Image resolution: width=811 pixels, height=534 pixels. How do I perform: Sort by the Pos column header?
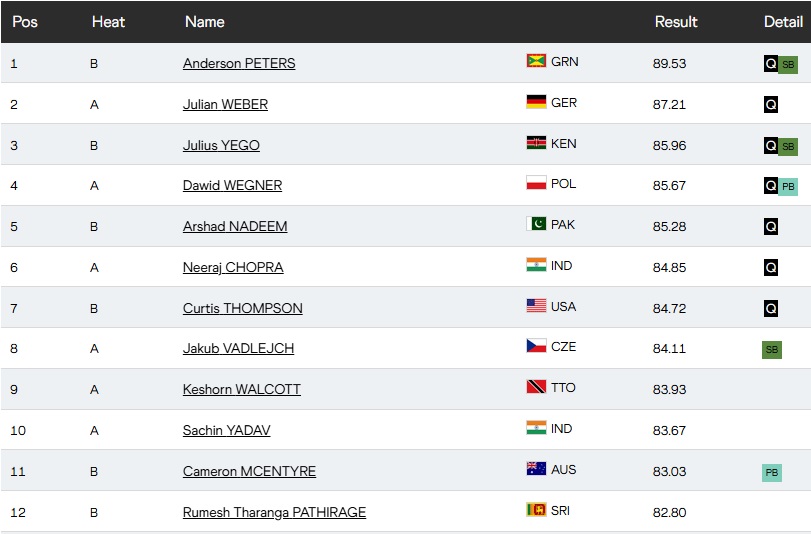[25, 21]
